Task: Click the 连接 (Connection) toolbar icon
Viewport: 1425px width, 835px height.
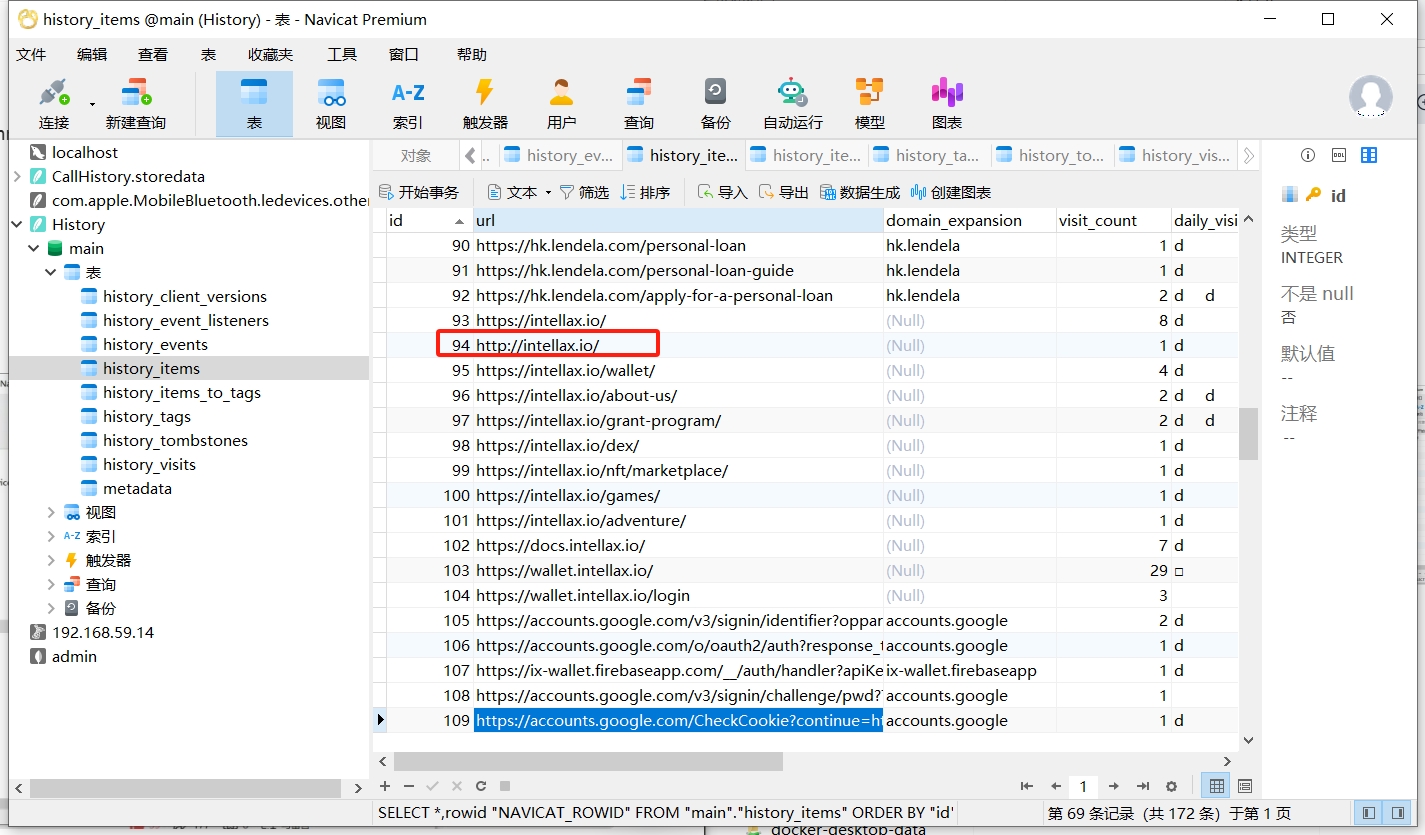Action: 54,103
